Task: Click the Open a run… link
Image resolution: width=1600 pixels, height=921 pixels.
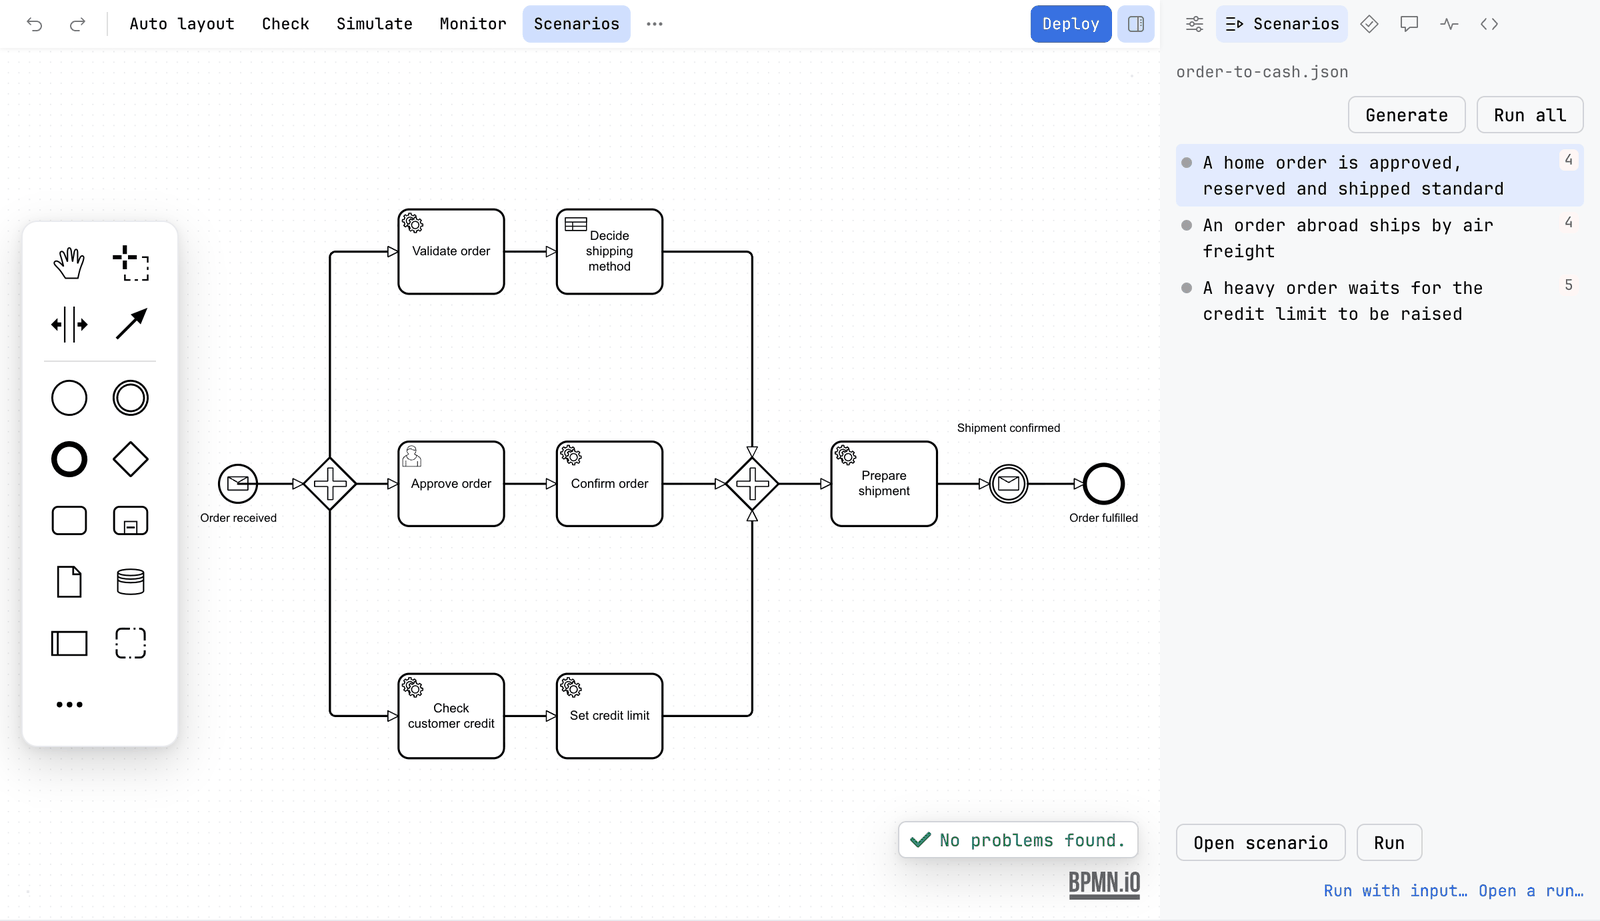Action: (1531, 891)
